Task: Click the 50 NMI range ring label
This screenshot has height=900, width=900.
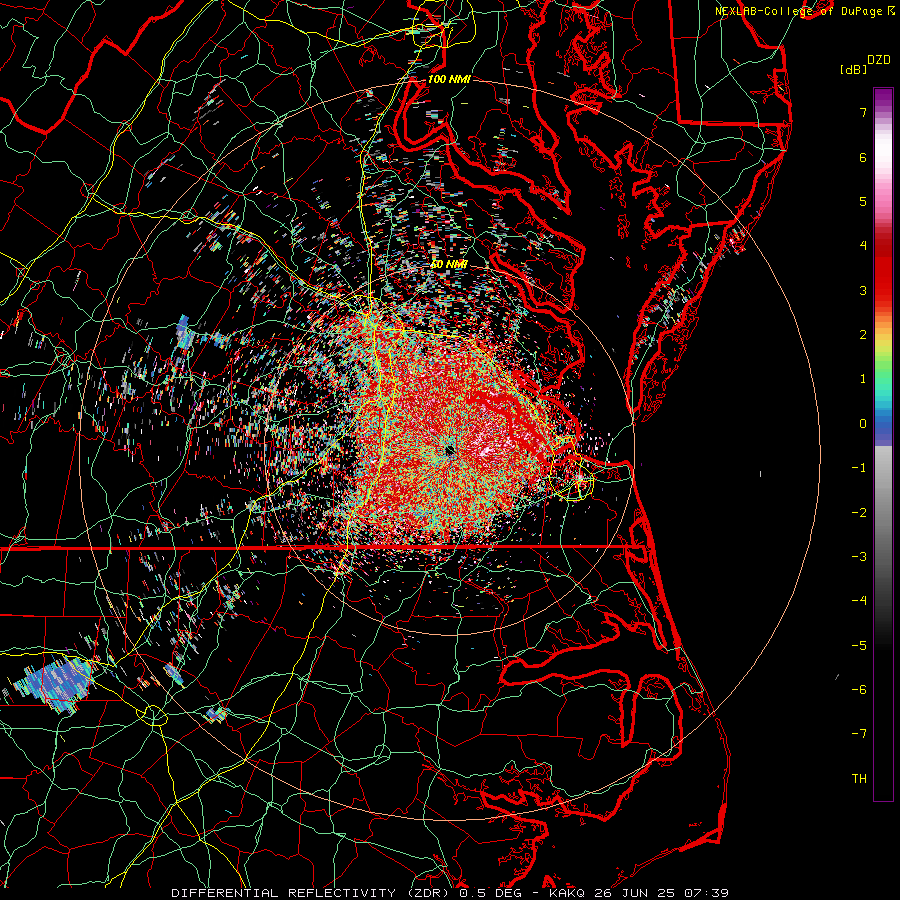Action: [449, 264]
